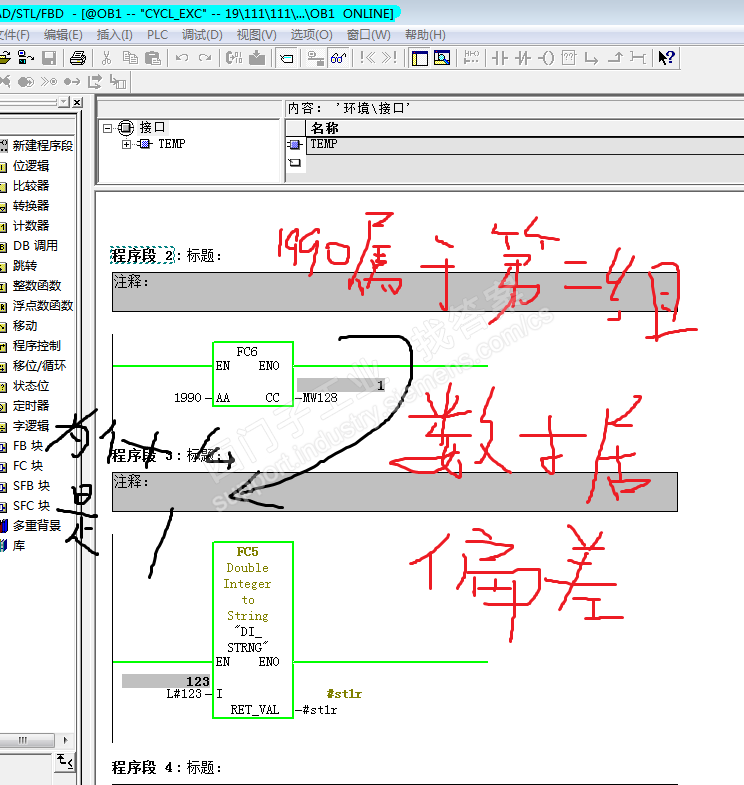Image resolution: width=744 pixels, height=785 pixels.
Task: Select 定时器 category
Action: coord(31,406)
